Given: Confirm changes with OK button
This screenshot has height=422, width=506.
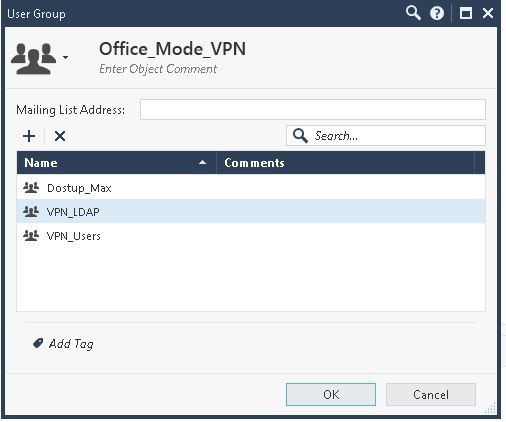Looking at the screenshot, I should [331, 394].
